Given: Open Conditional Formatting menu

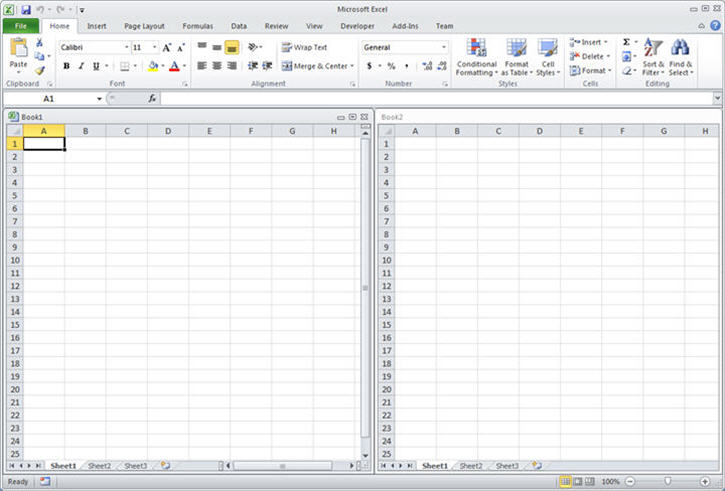Looking at the screenshot, I should [x=476, y=57].
